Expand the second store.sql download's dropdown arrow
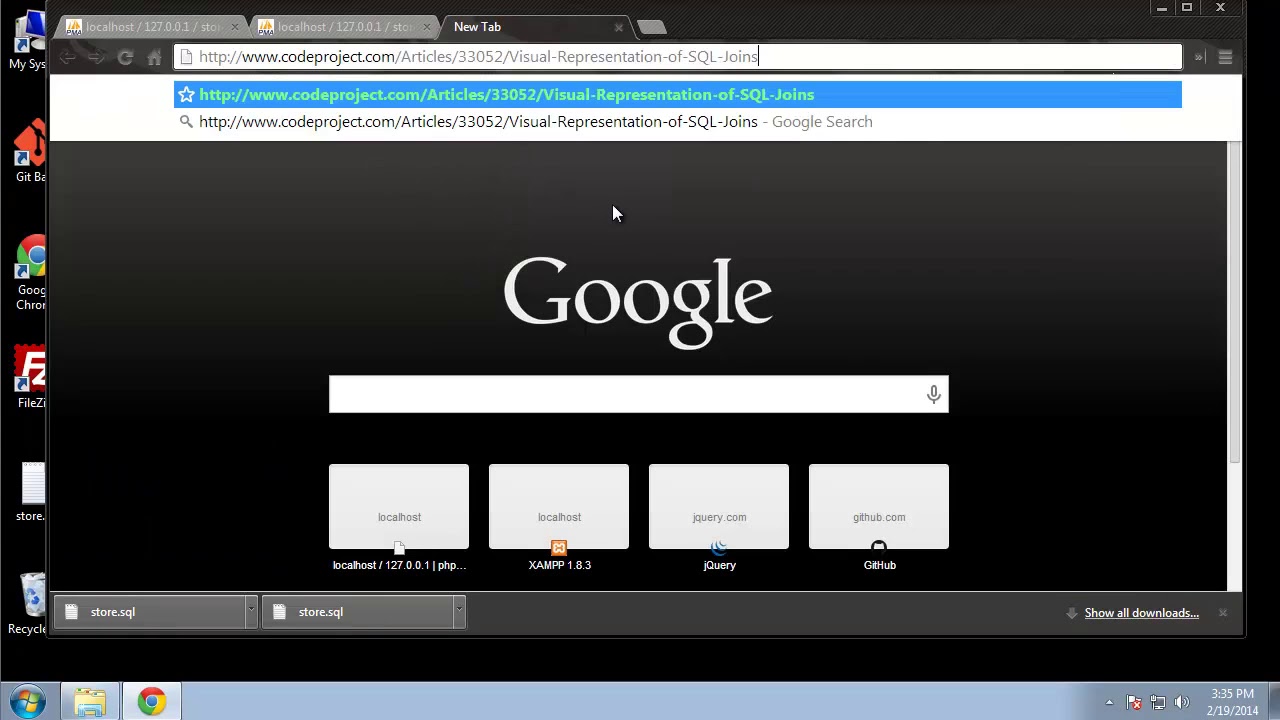Image resolution: width=1280 pixels, height=720 pixels. pyautogui.click(x=459, y=612)
